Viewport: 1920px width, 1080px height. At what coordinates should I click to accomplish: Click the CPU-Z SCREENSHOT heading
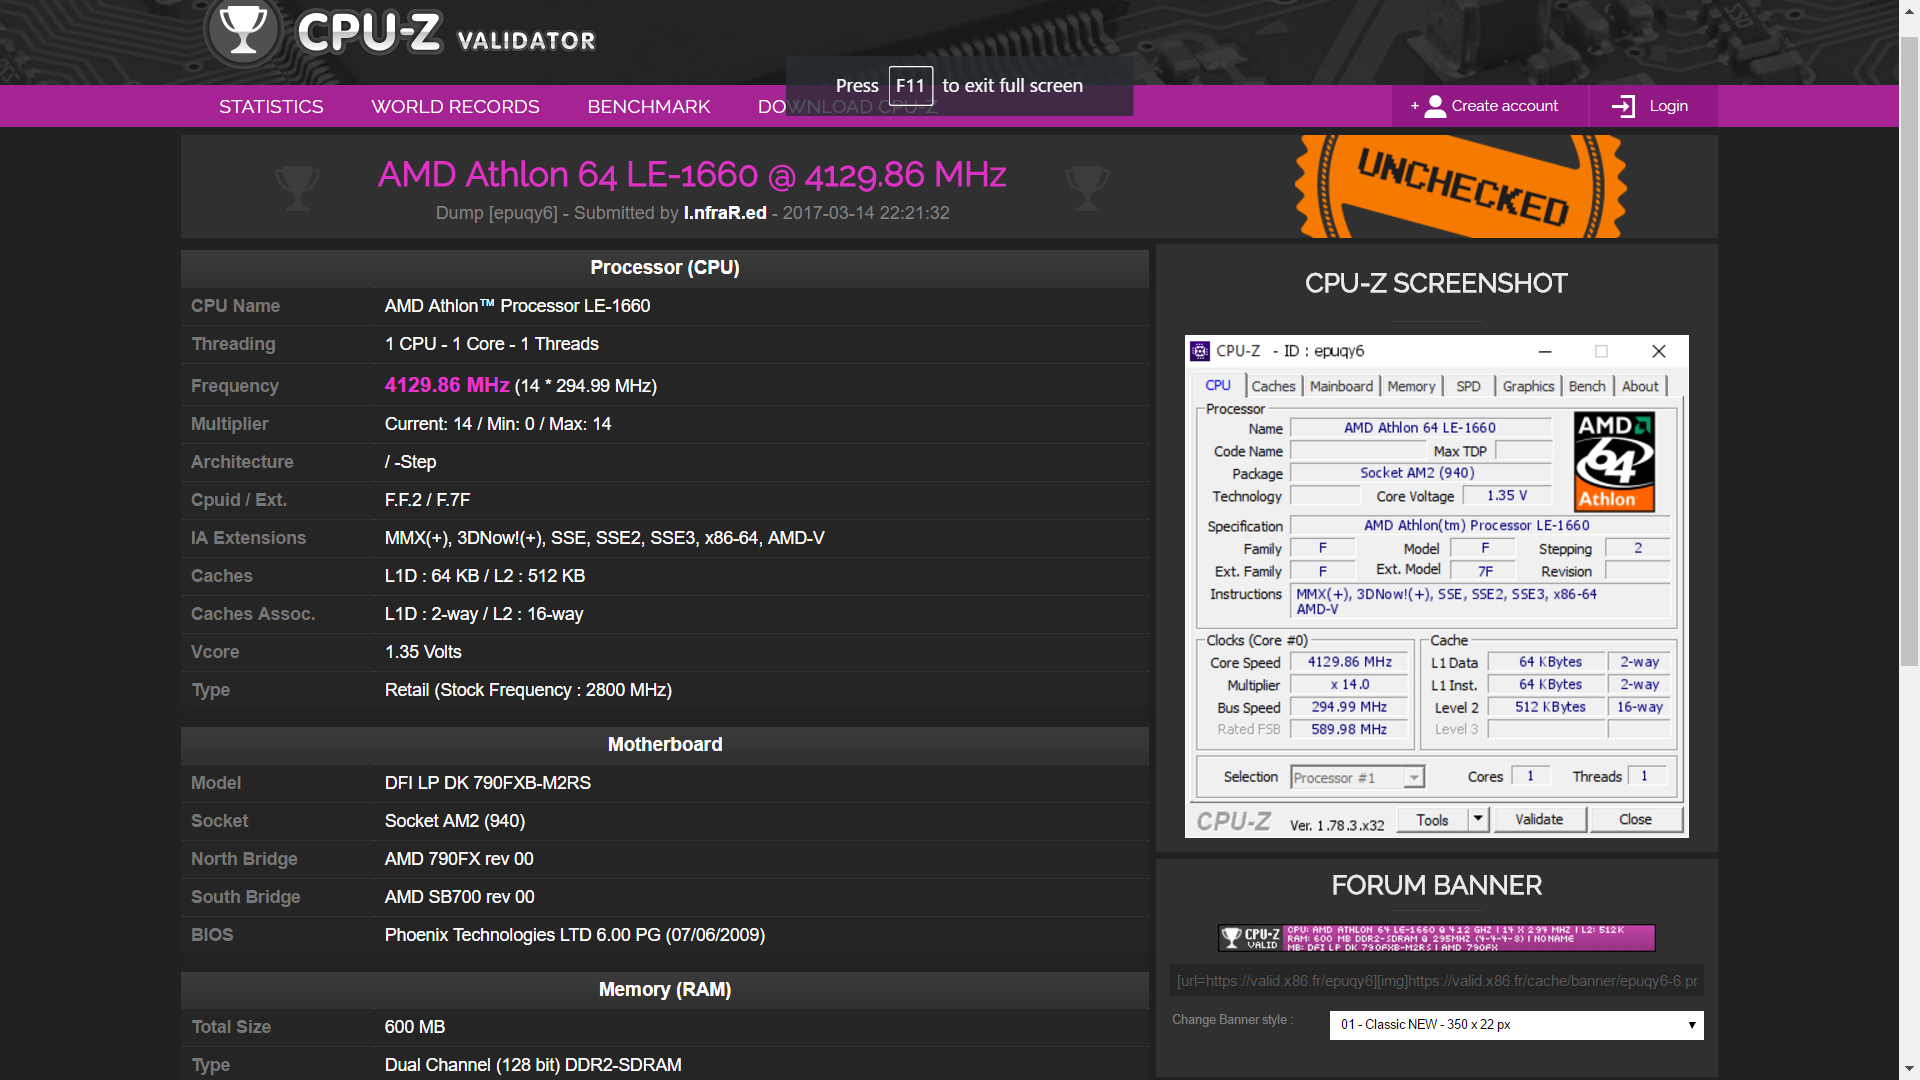click(x=1436, y=284)
